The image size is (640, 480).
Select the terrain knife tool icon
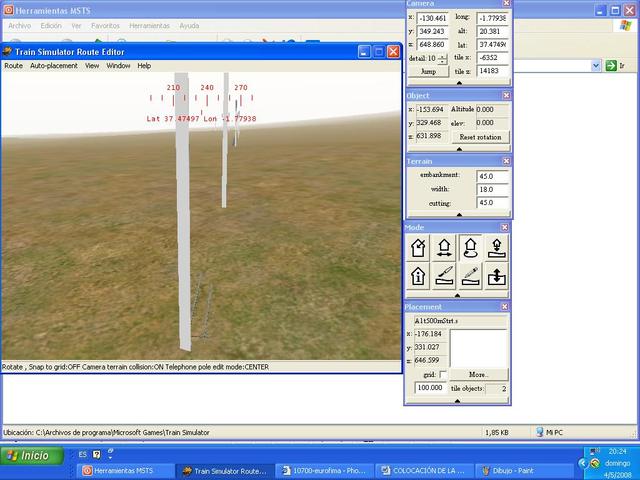pyautogui.click(x=445, y=275)
